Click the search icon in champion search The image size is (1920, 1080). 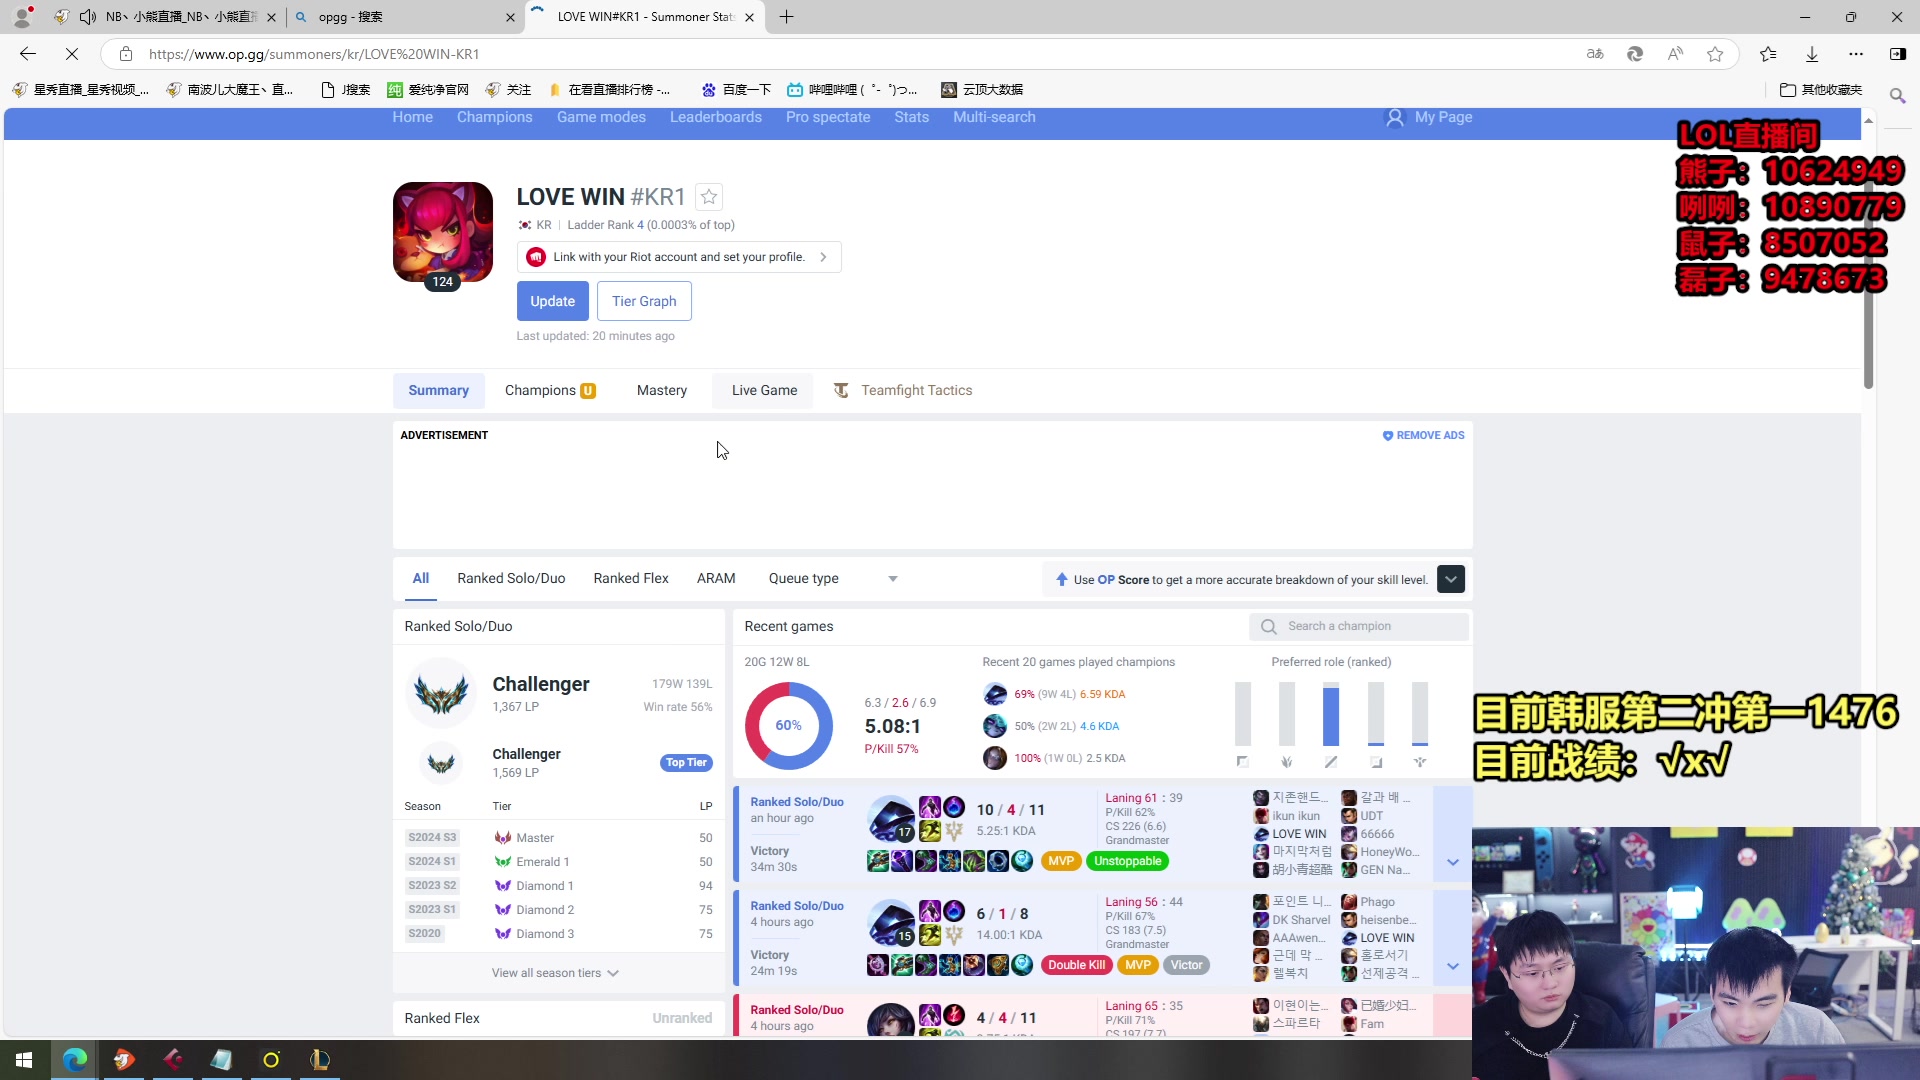click(1269, 626)
